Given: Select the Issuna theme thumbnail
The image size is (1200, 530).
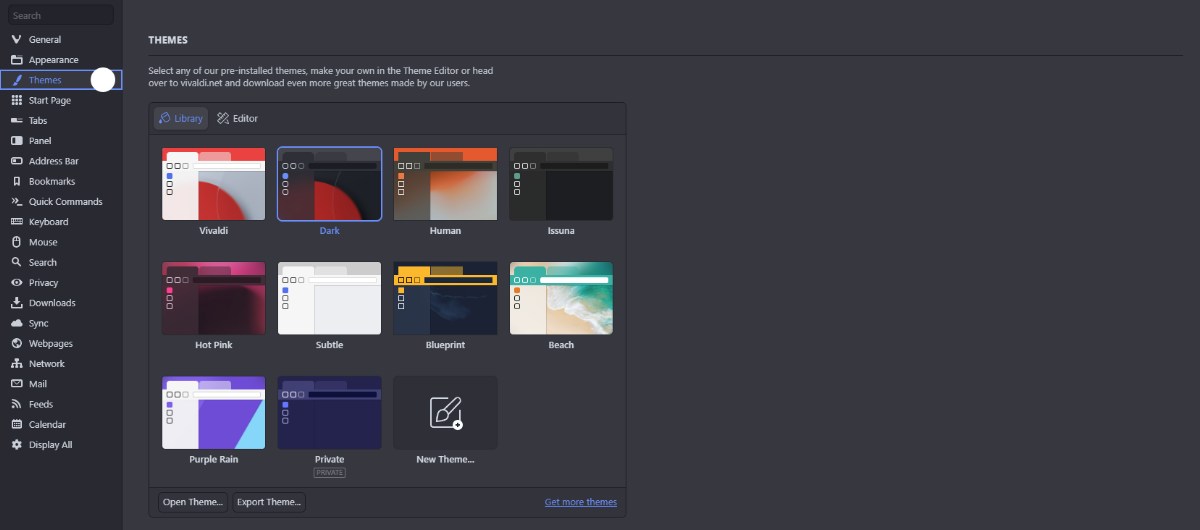Looking at the screenshot, I should [x=561, y=184].
